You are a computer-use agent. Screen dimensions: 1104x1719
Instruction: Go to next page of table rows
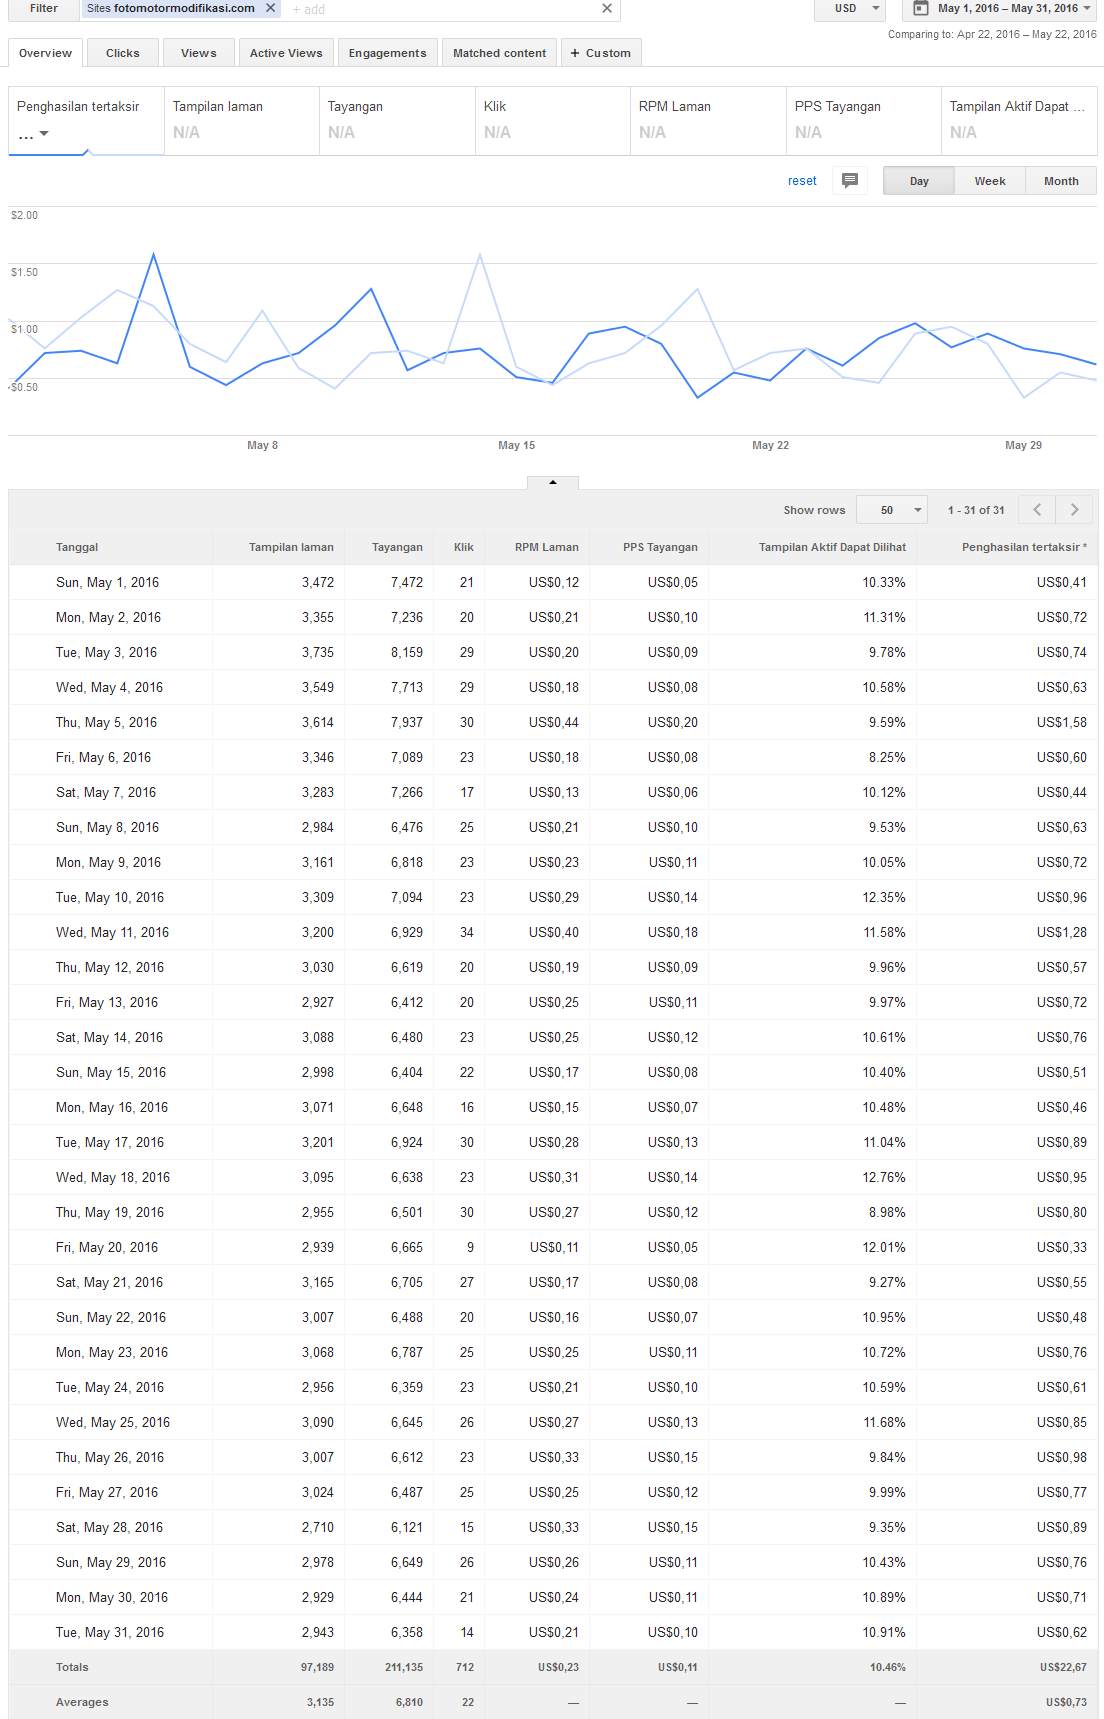pos(1074,510)
